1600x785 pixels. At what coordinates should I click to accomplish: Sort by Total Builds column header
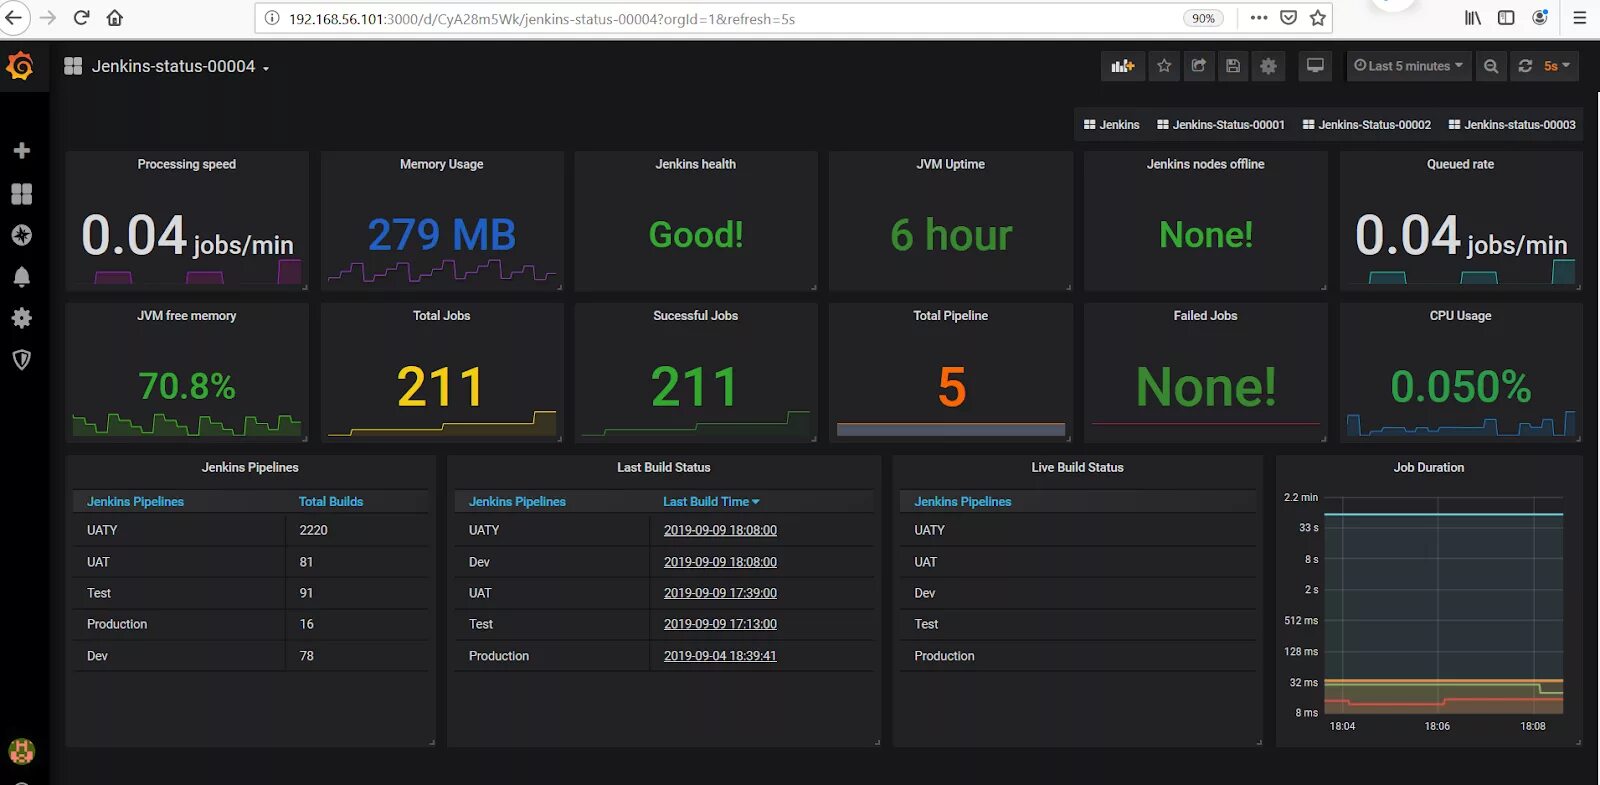[331, 502]
